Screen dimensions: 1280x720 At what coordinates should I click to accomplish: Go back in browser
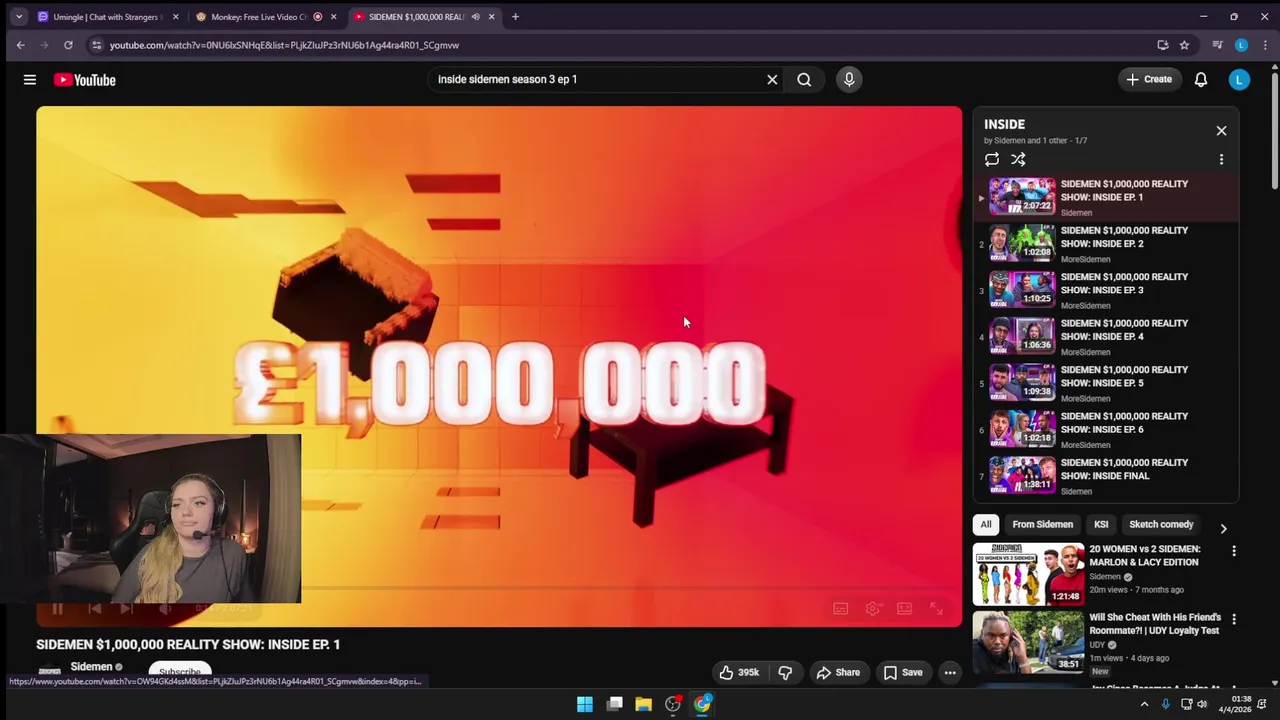tap(20, 45)
